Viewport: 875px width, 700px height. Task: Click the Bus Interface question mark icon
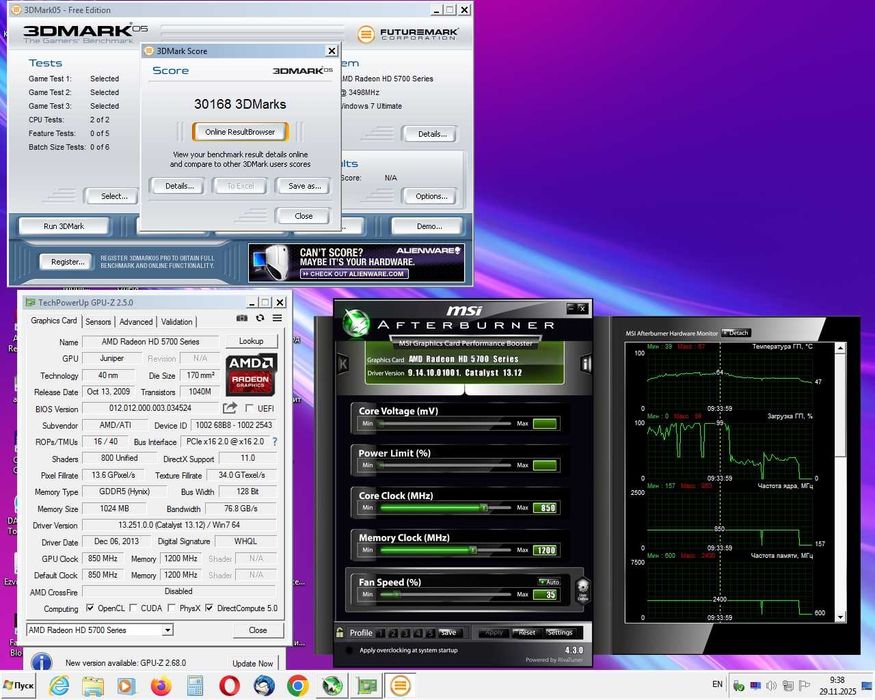click(x=275, y=442)
